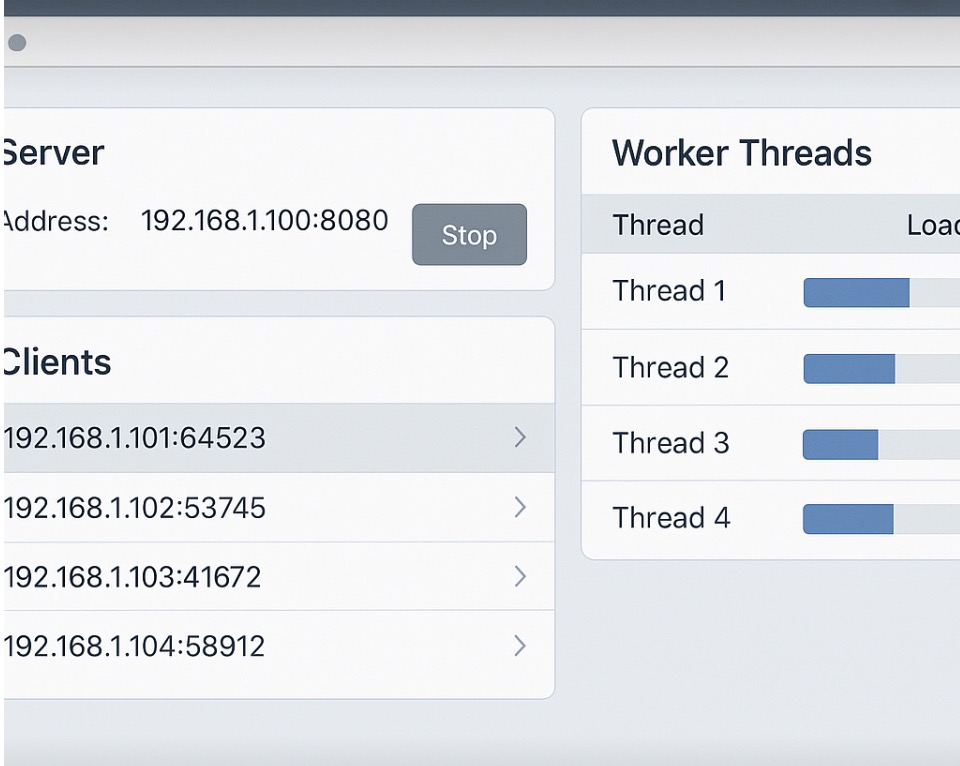Screen dimensions: 960x766
Task: Click the Load column header
Action: pos(933,225)
